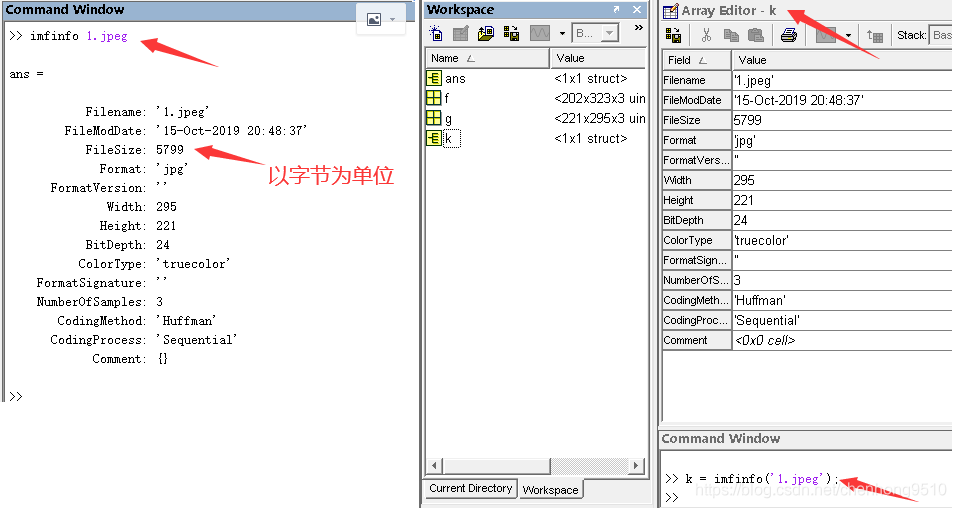Image resolution: width=956 pixels, height=508 pixels.
Task: Show more Workspace toolbar items via chevron
Action: pos(638,27)
